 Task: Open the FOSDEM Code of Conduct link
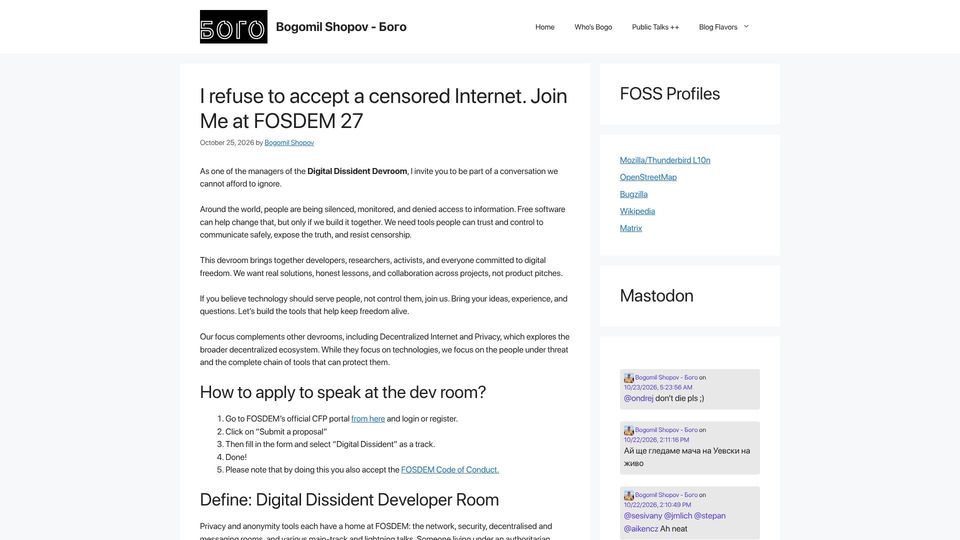point(450,470)
